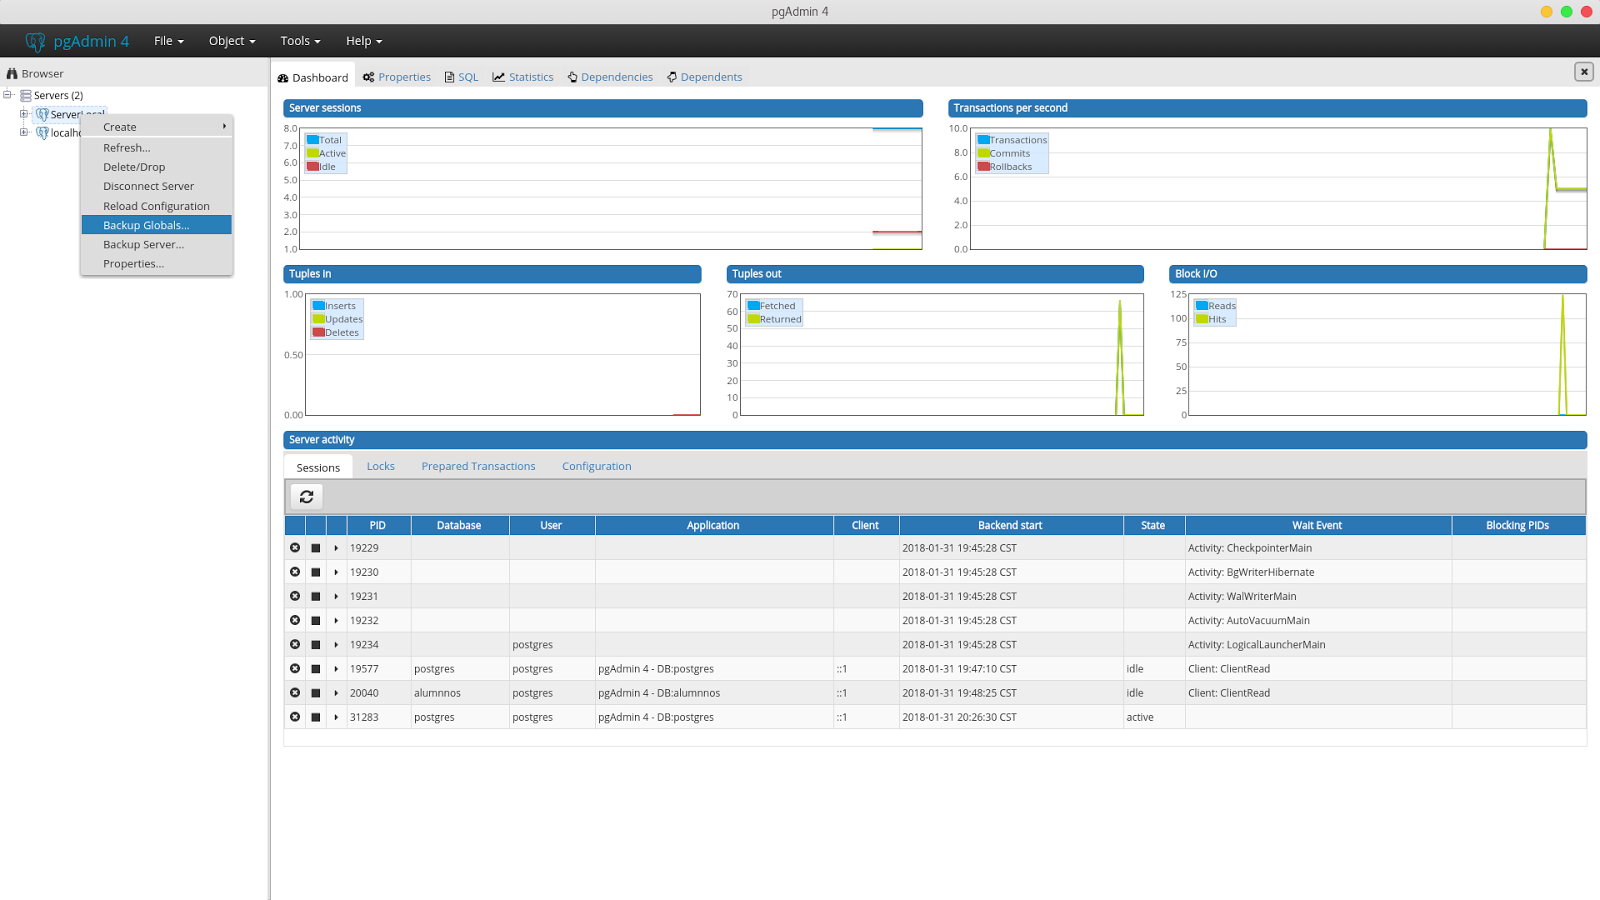The image size is (1600, 900).
Task: Open the Object menu
Action: (x=232, y=41)
